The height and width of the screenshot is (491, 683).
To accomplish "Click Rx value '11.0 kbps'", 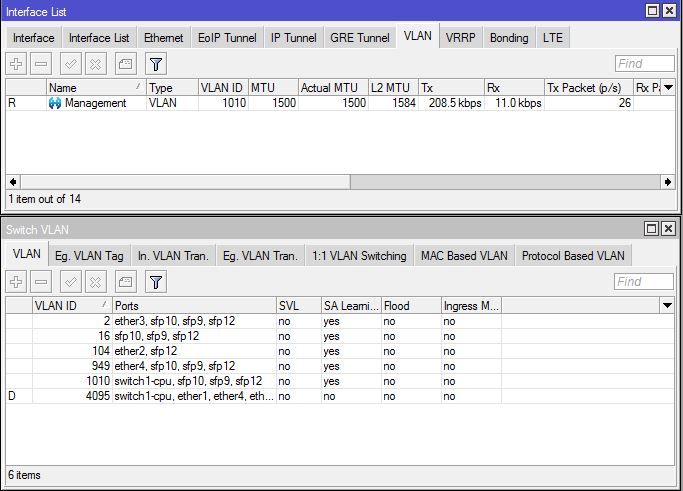I will tap(518, 103).
